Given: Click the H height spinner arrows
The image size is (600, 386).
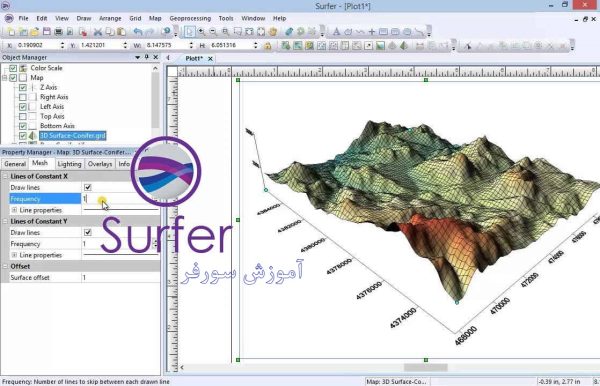Looking at the screenshot, I should tap(256, 45).
